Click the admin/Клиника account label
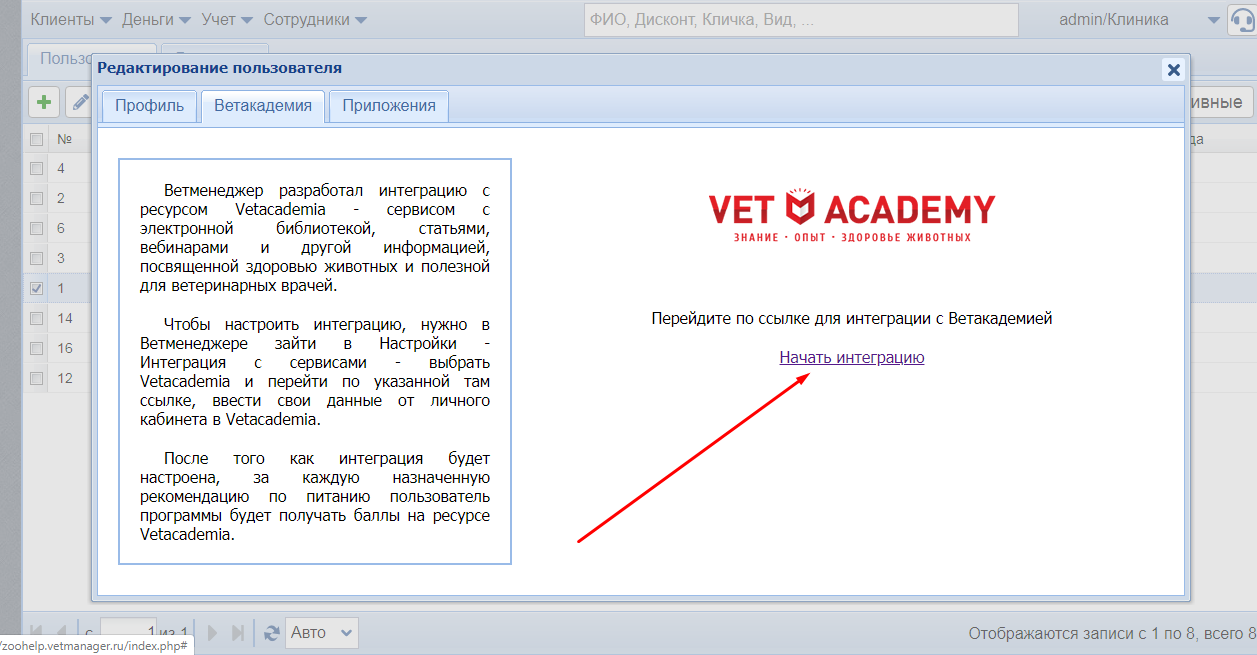This screenshot has width=1257, height=655. pyautogui.click(x=1116, y=20)
